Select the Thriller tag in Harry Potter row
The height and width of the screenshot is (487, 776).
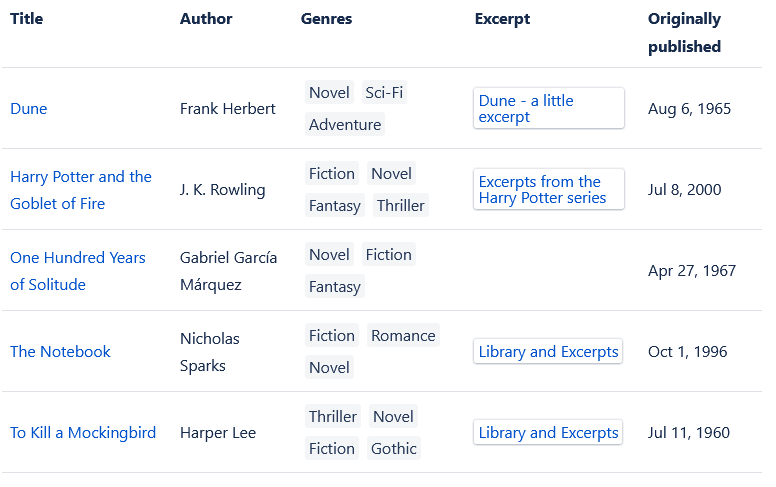point(400,206)
